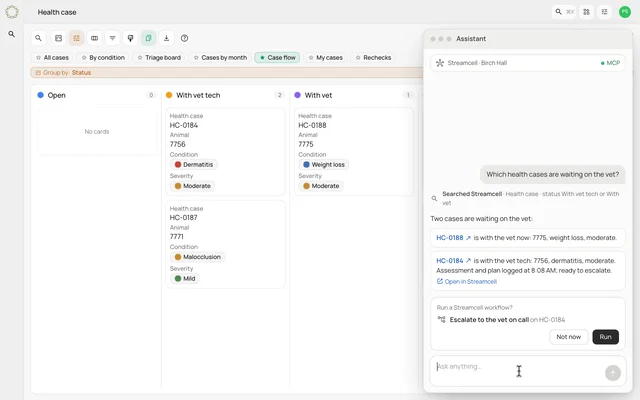Open the HC-0188 health case card
This screenshot has height=400, width=640.
coord(354,151)
